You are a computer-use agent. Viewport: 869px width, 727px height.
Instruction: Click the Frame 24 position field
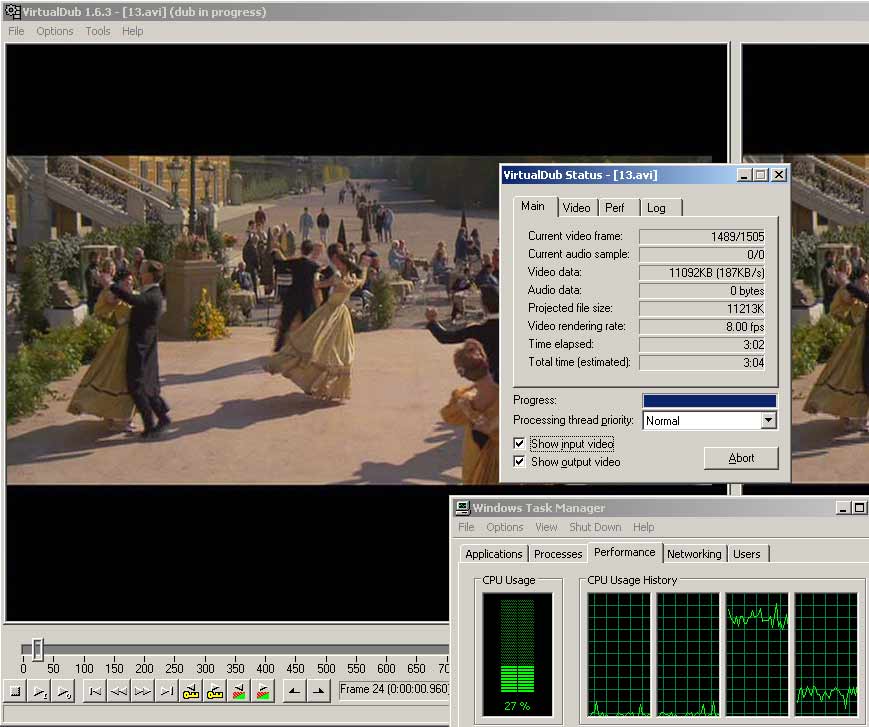click(394, 690)
